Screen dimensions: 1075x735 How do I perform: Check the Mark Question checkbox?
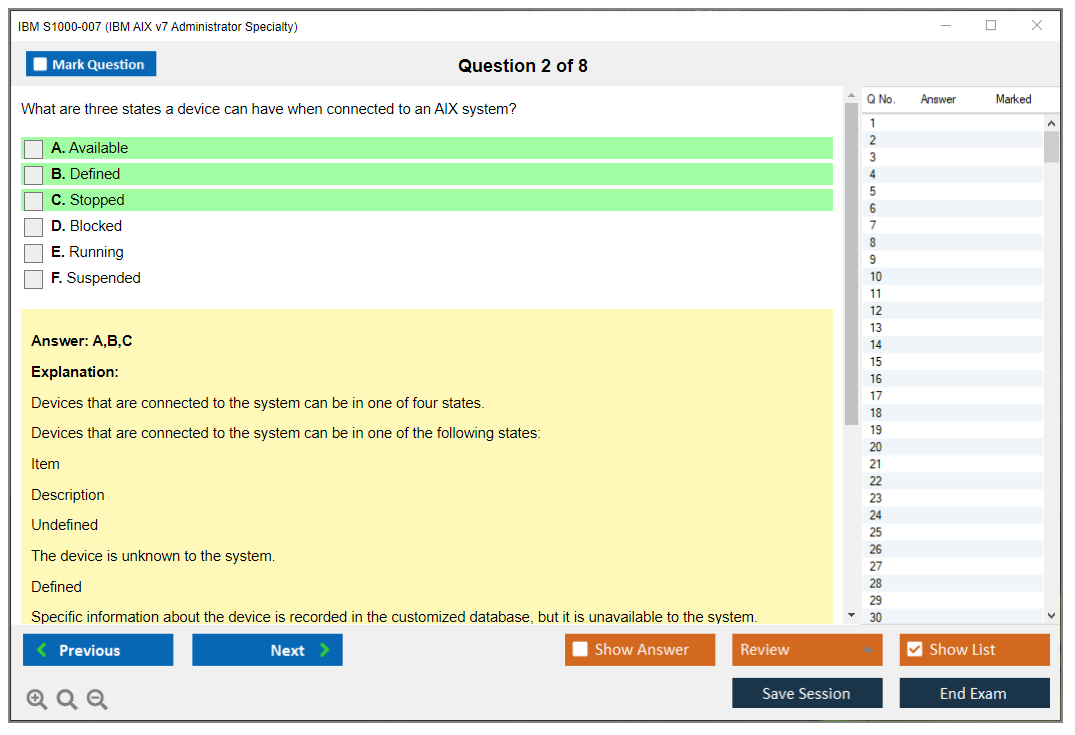(41, 65)
